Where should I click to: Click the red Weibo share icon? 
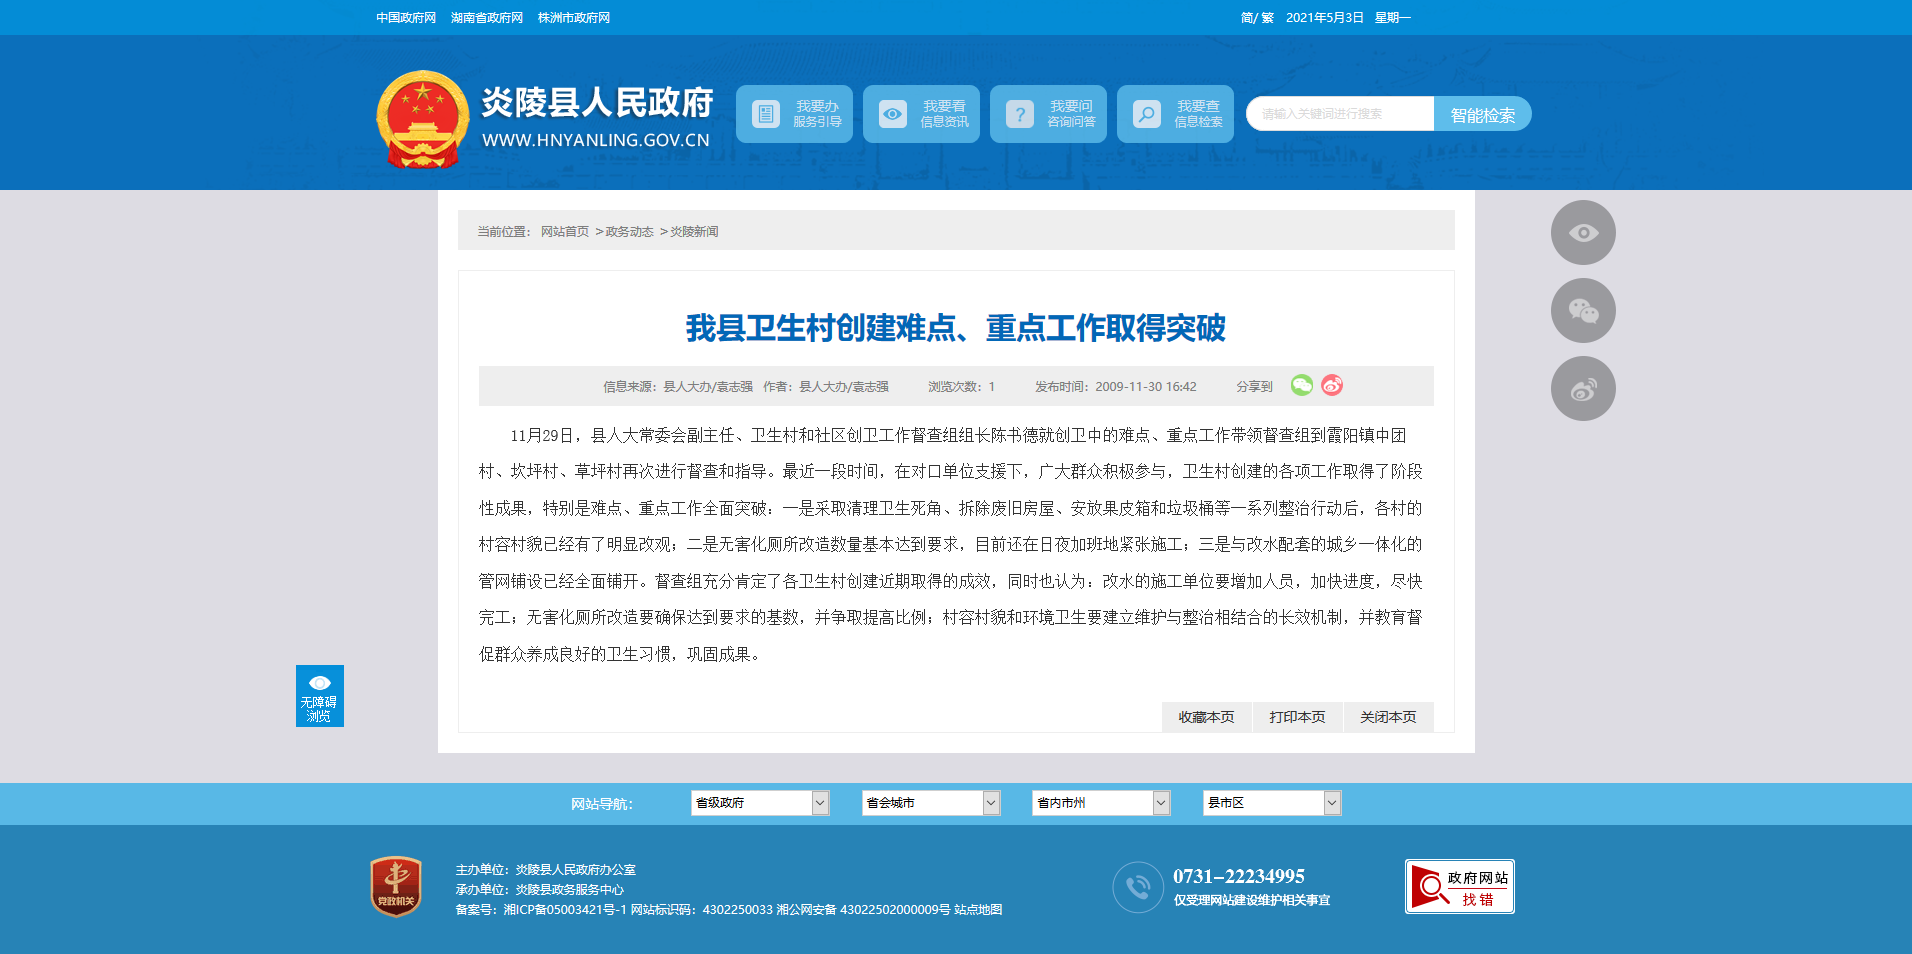click(x=1332, y=385)
